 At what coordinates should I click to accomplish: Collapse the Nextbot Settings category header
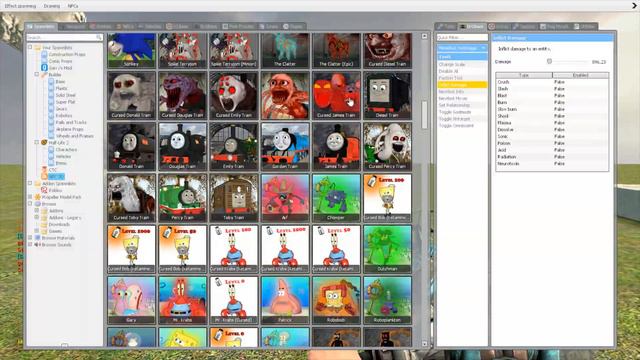pos(462,48)
